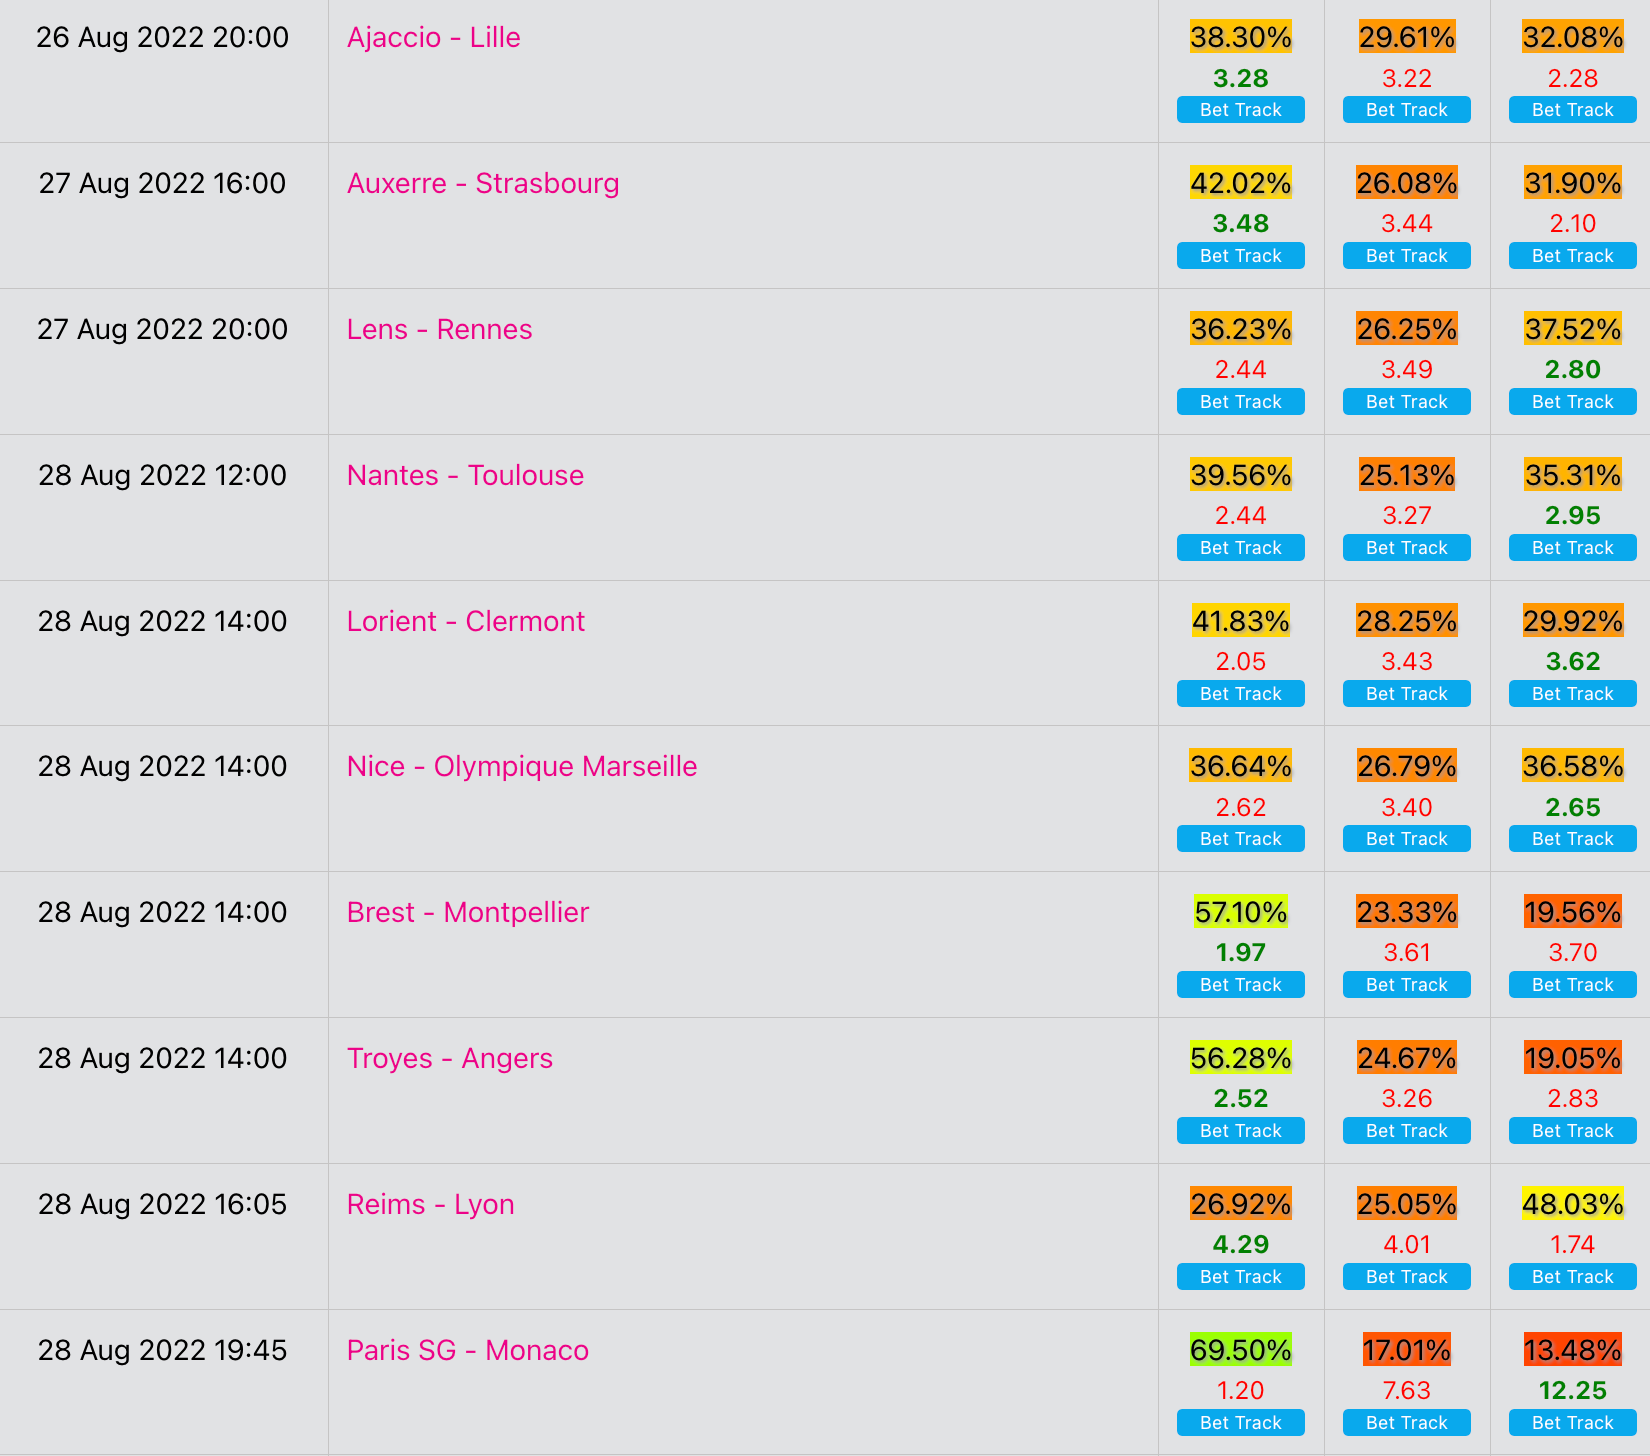The height and width of the screenshot is (1456, 1650).
Task: Click Bet Track under Paris SG home odds 1.20
Action: click(x=1241, y=1423)
